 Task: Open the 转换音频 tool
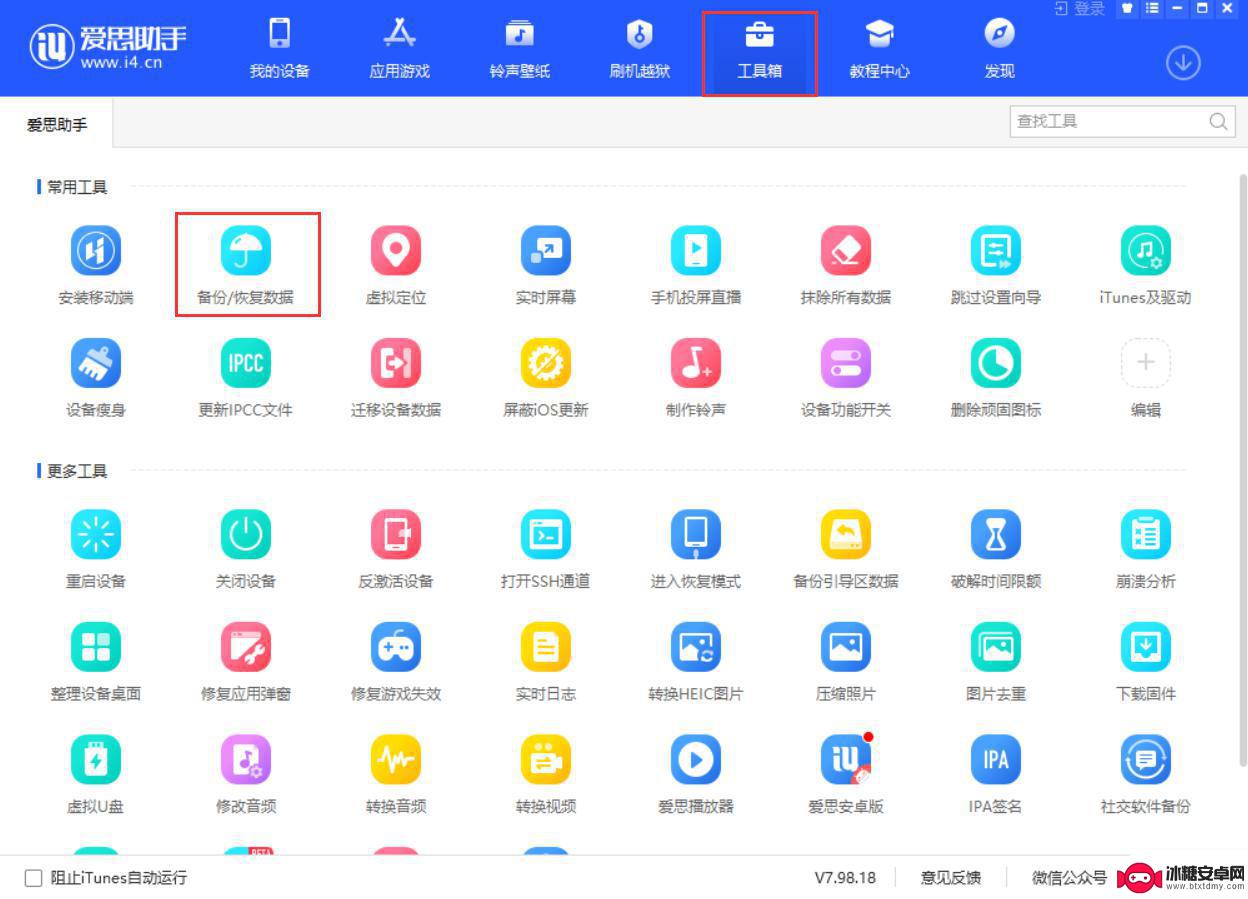click(x=396, y=760)
